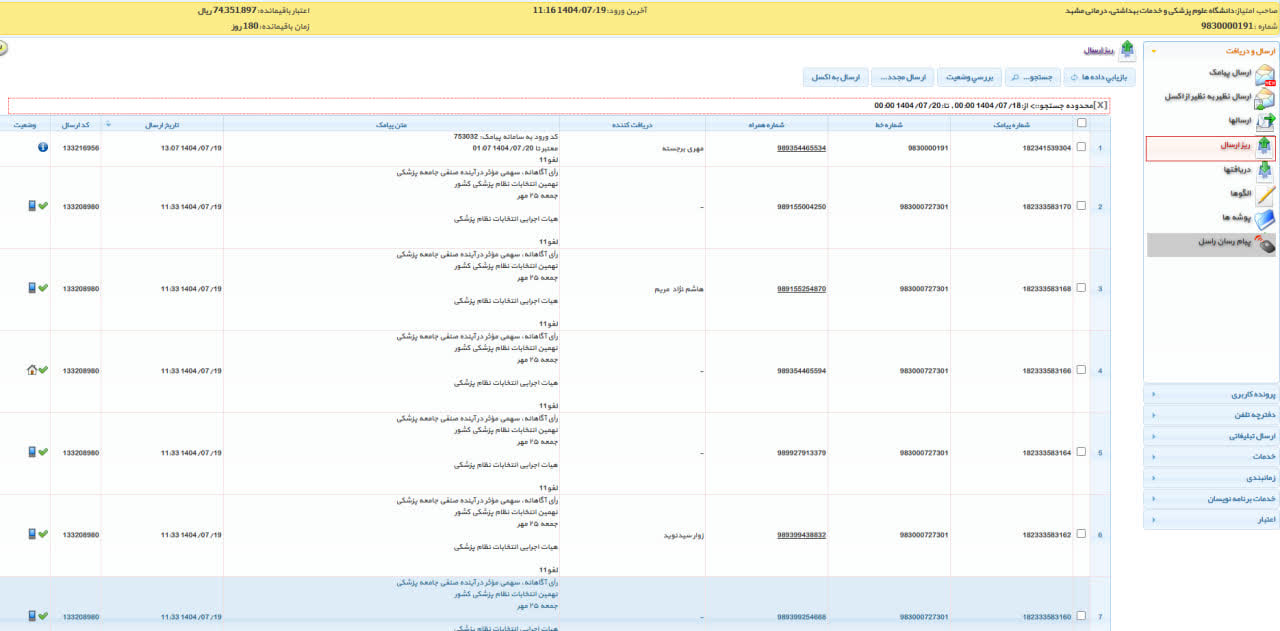Image resolution: width=1280 pixels, height=631 pixels.
Task: Click the ارسال نظیر به نظیر از اکسل icon
Action: point(1264,98)
